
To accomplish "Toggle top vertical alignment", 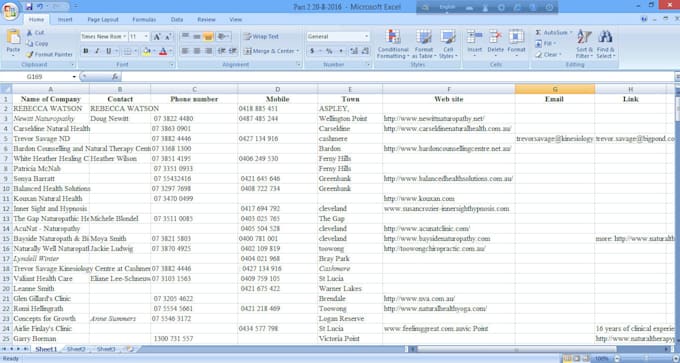I will [185, 36].
